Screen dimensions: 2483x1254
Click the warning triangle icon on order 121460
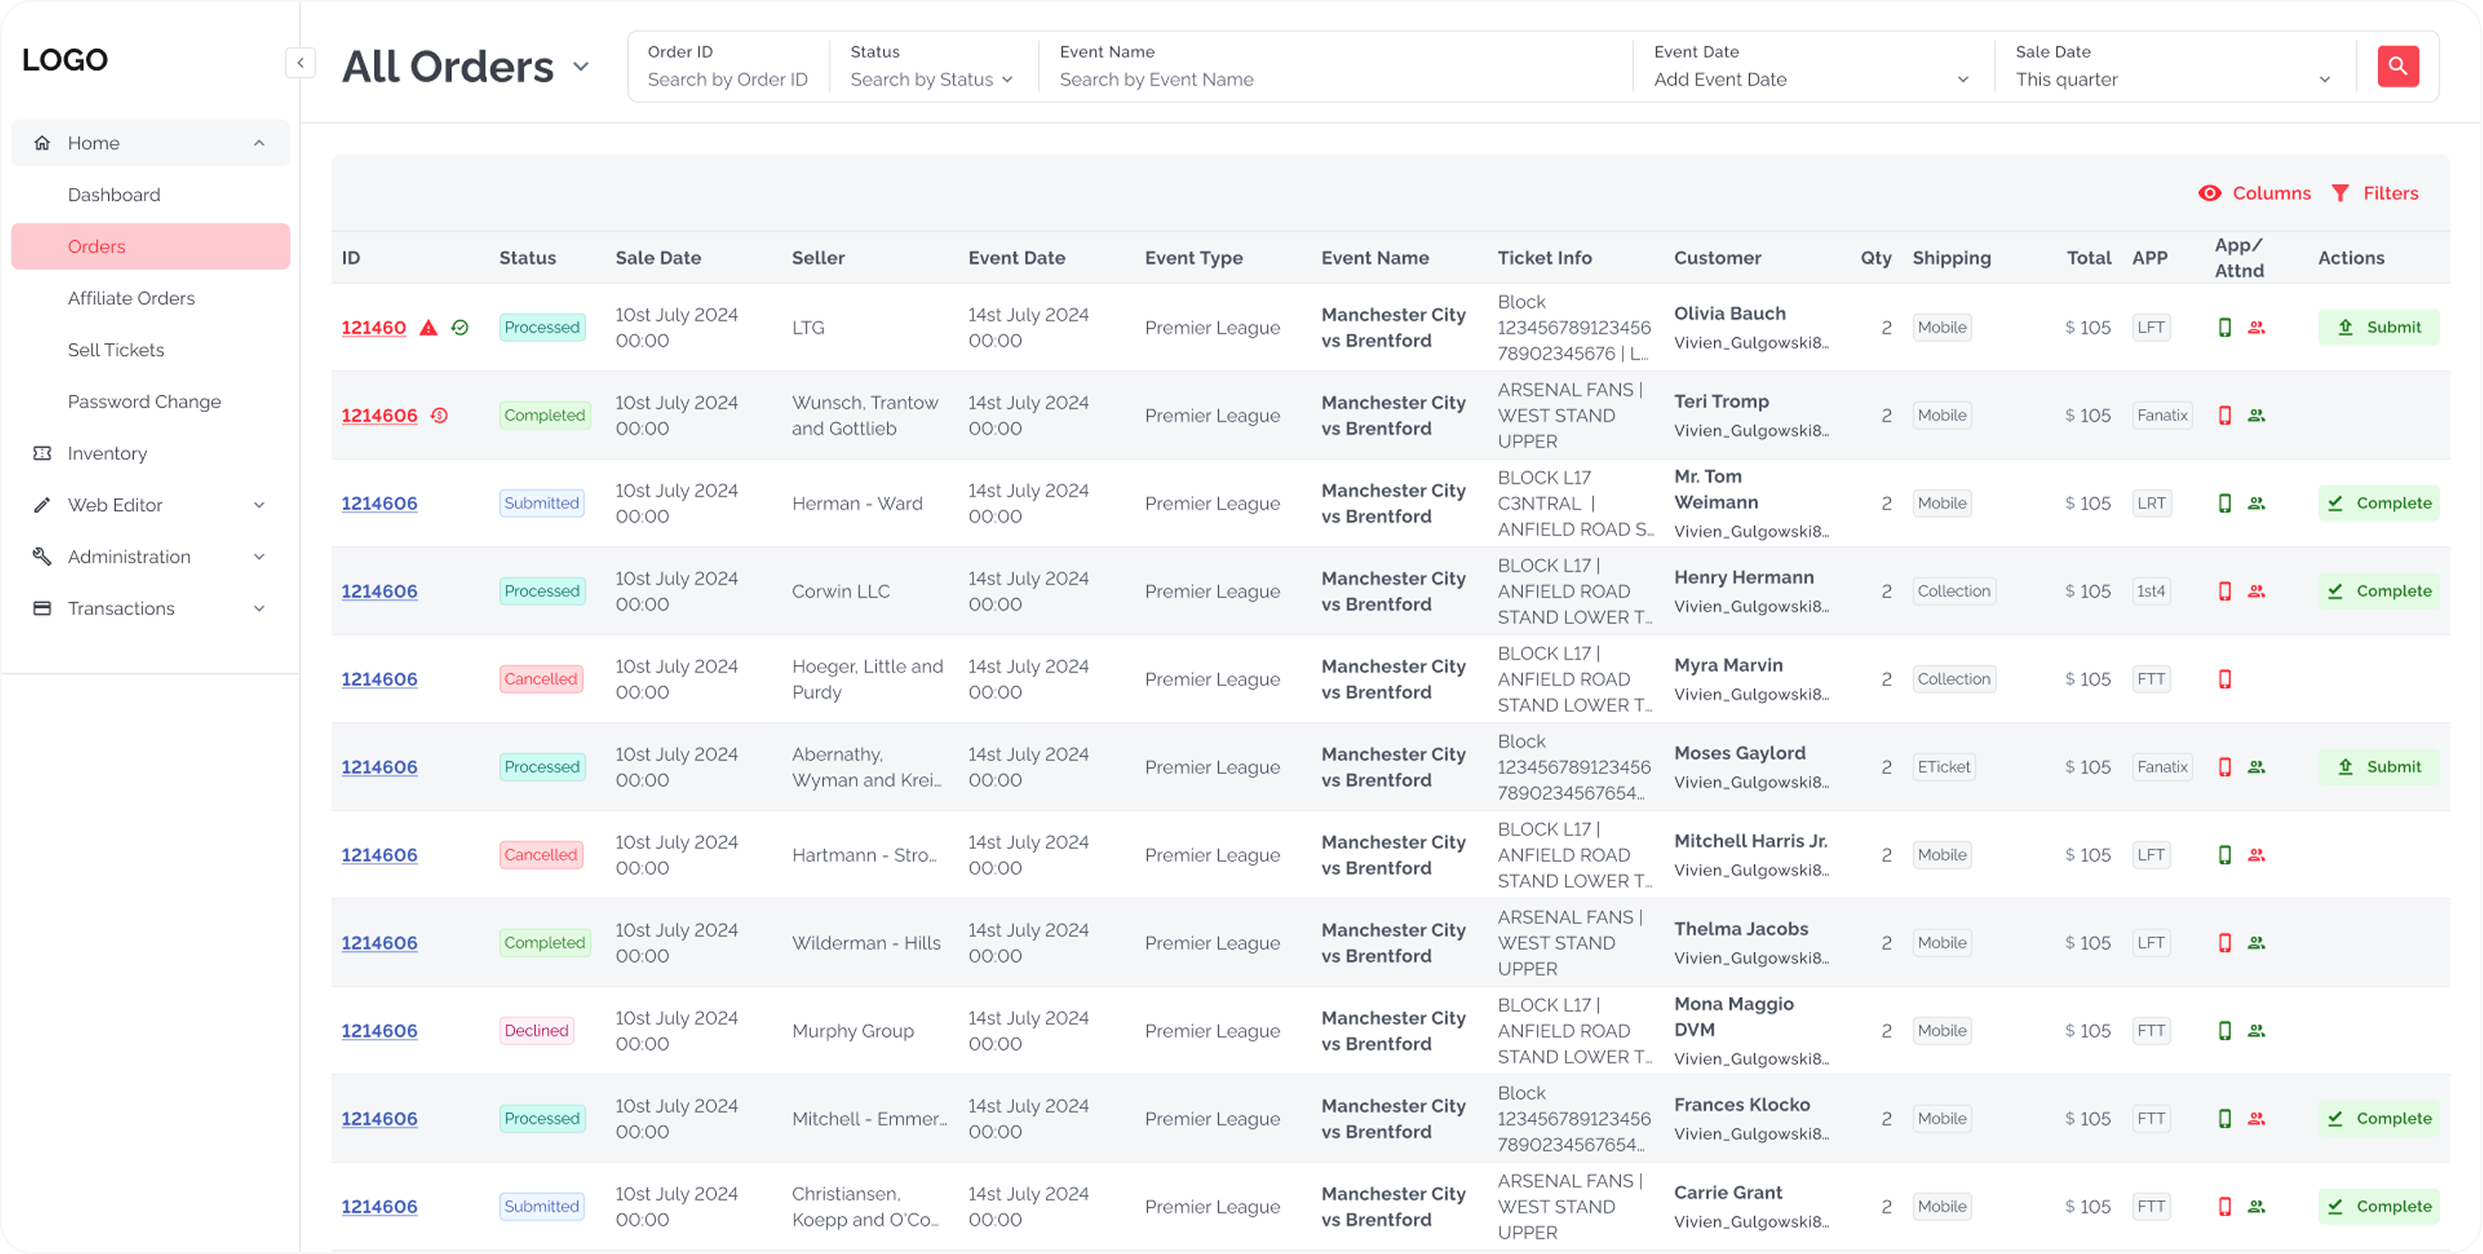pyautogui.click(x=428, y=328)
